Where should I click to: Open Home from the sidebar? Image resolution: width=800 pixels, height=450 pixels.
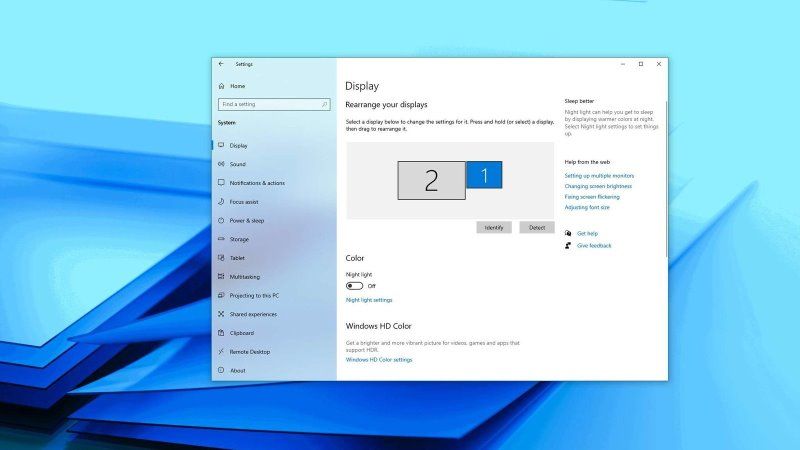coord(237,86)
